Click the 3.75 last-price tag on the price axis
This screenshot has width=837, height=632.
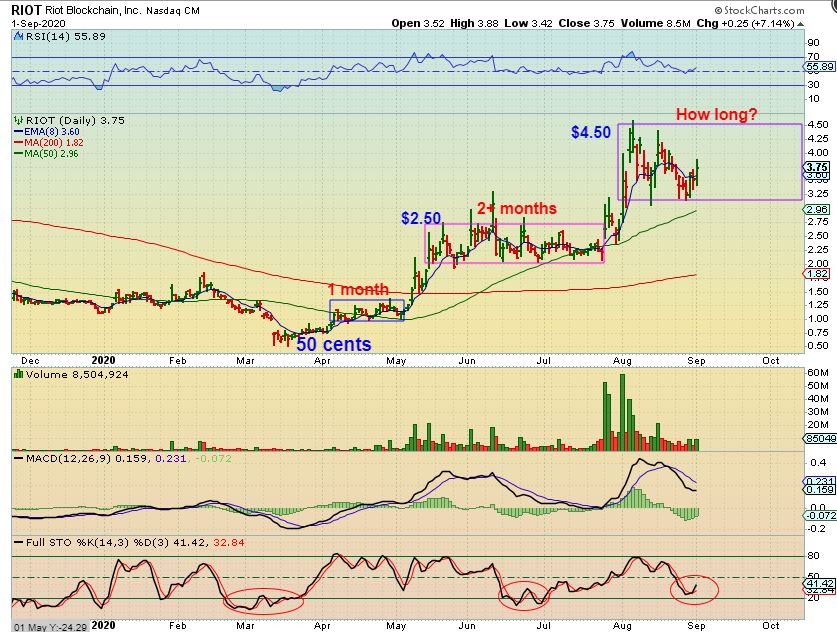click(x=818, y=167)
